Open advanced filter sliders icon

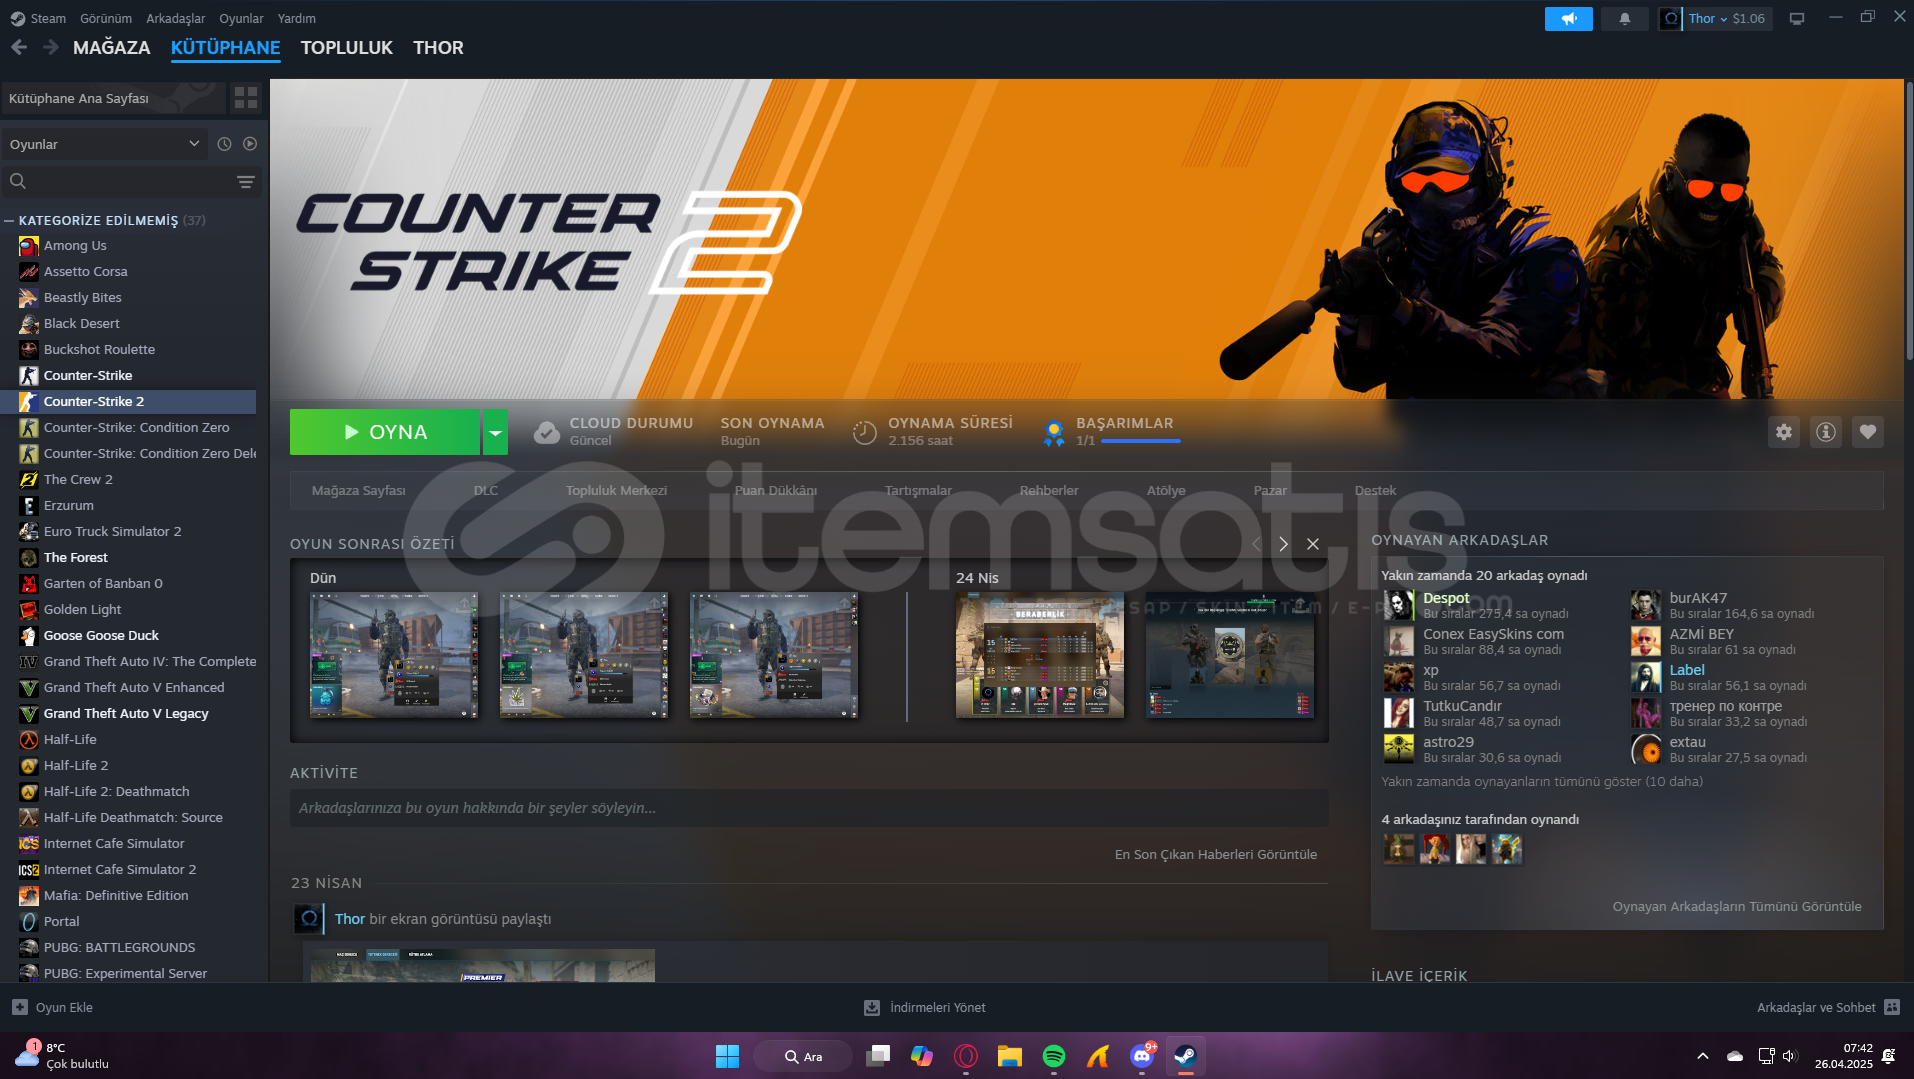click(x=245, y=181)
